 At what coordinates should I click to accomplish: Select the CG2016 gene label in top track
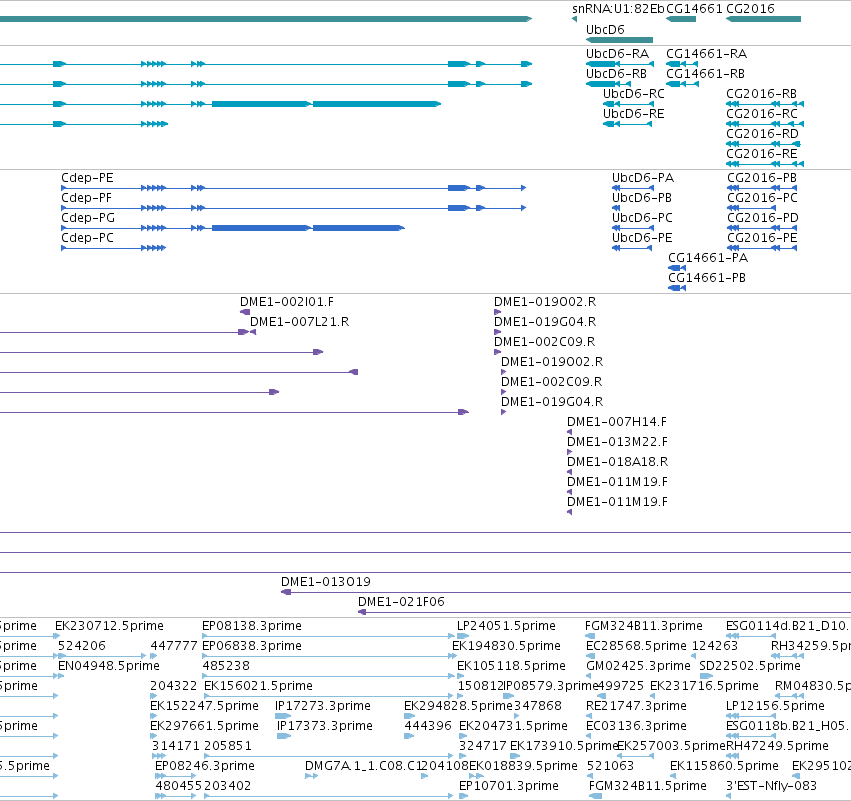point(750,9)
